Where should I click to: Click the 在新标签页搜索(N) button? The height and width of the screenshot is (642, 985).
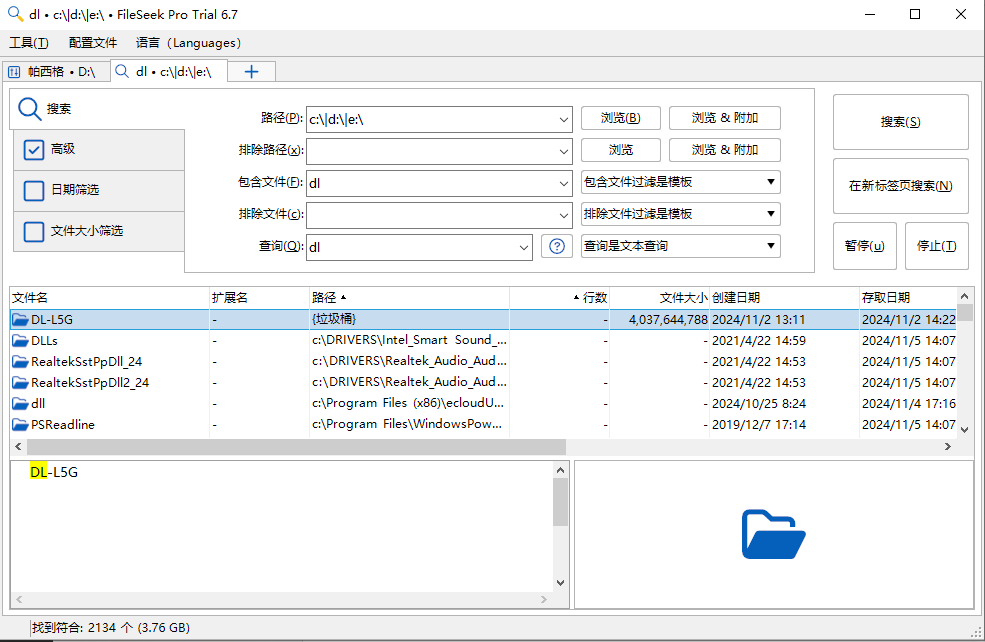900,186
